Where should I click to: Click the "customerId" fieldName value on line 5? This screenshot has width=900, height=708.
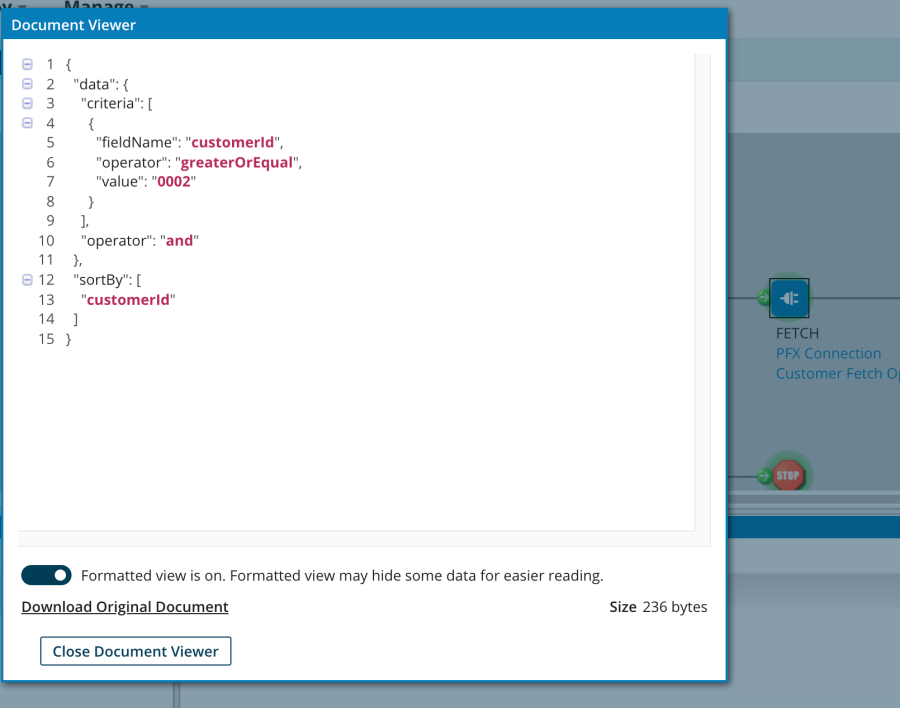(237, 142)
